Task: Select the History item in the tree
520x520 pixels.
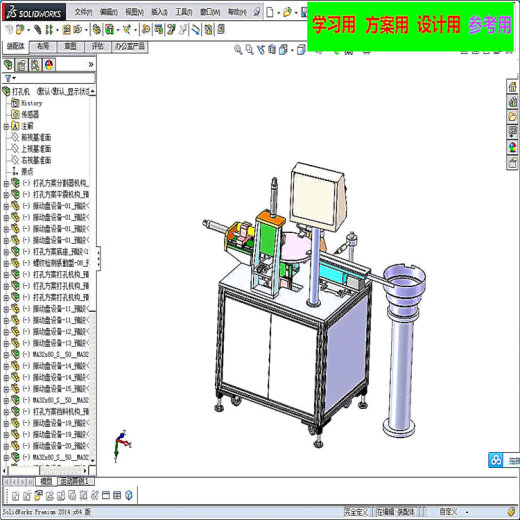Action: point(32,103)
